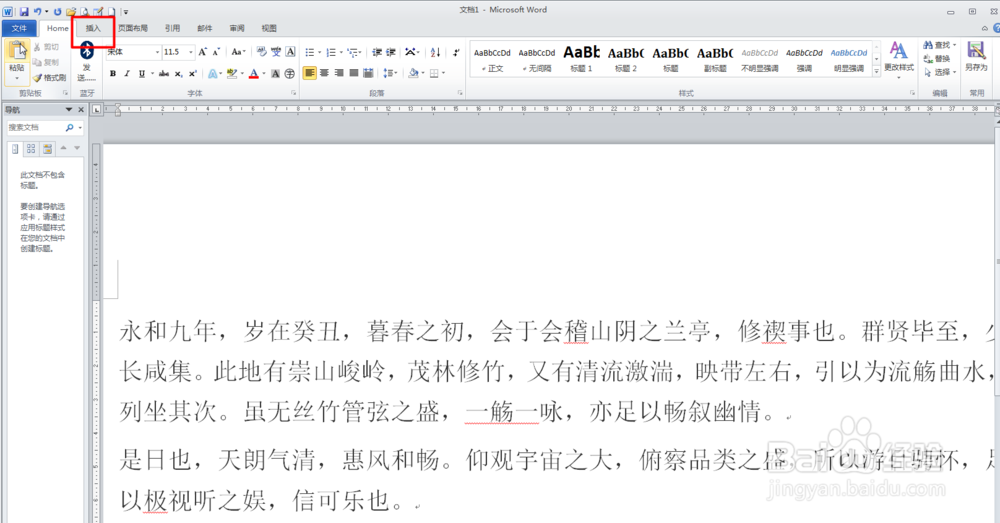Open the Bullets list dropdown arrow

click(320, 52)
